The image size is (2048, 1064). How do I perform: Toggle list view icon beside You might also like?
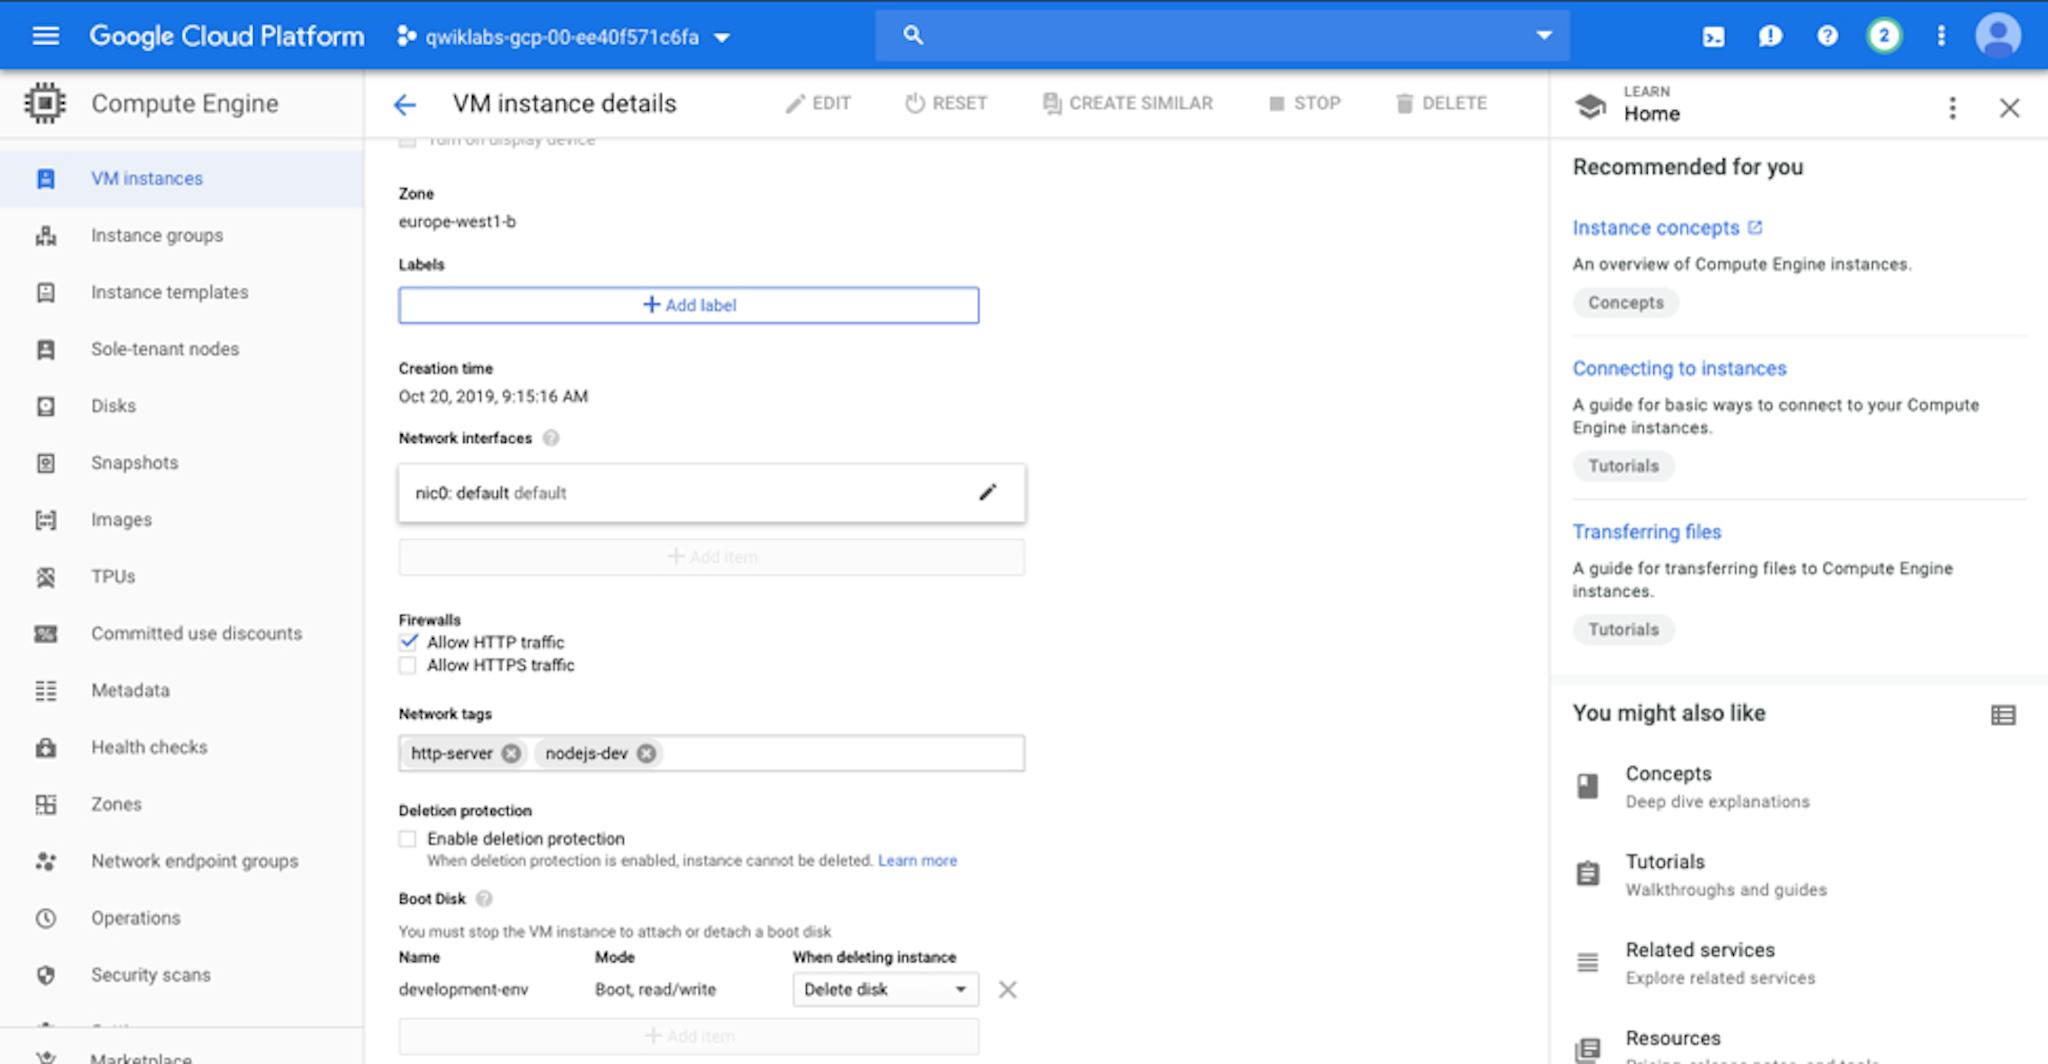2003,714
